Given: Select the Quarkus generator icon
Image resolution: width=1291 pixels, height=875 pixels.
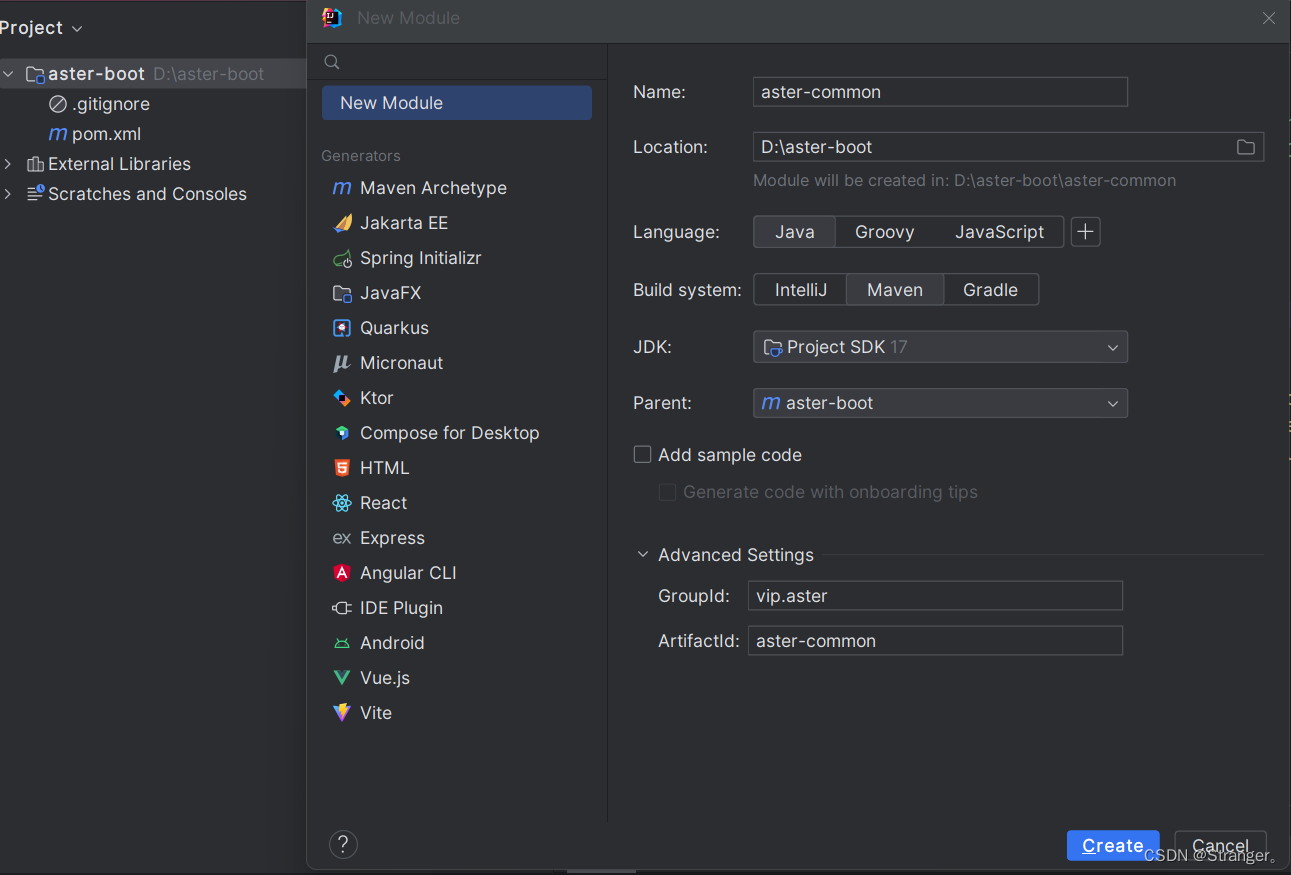Looking at the screenshot, I should 342,328.
